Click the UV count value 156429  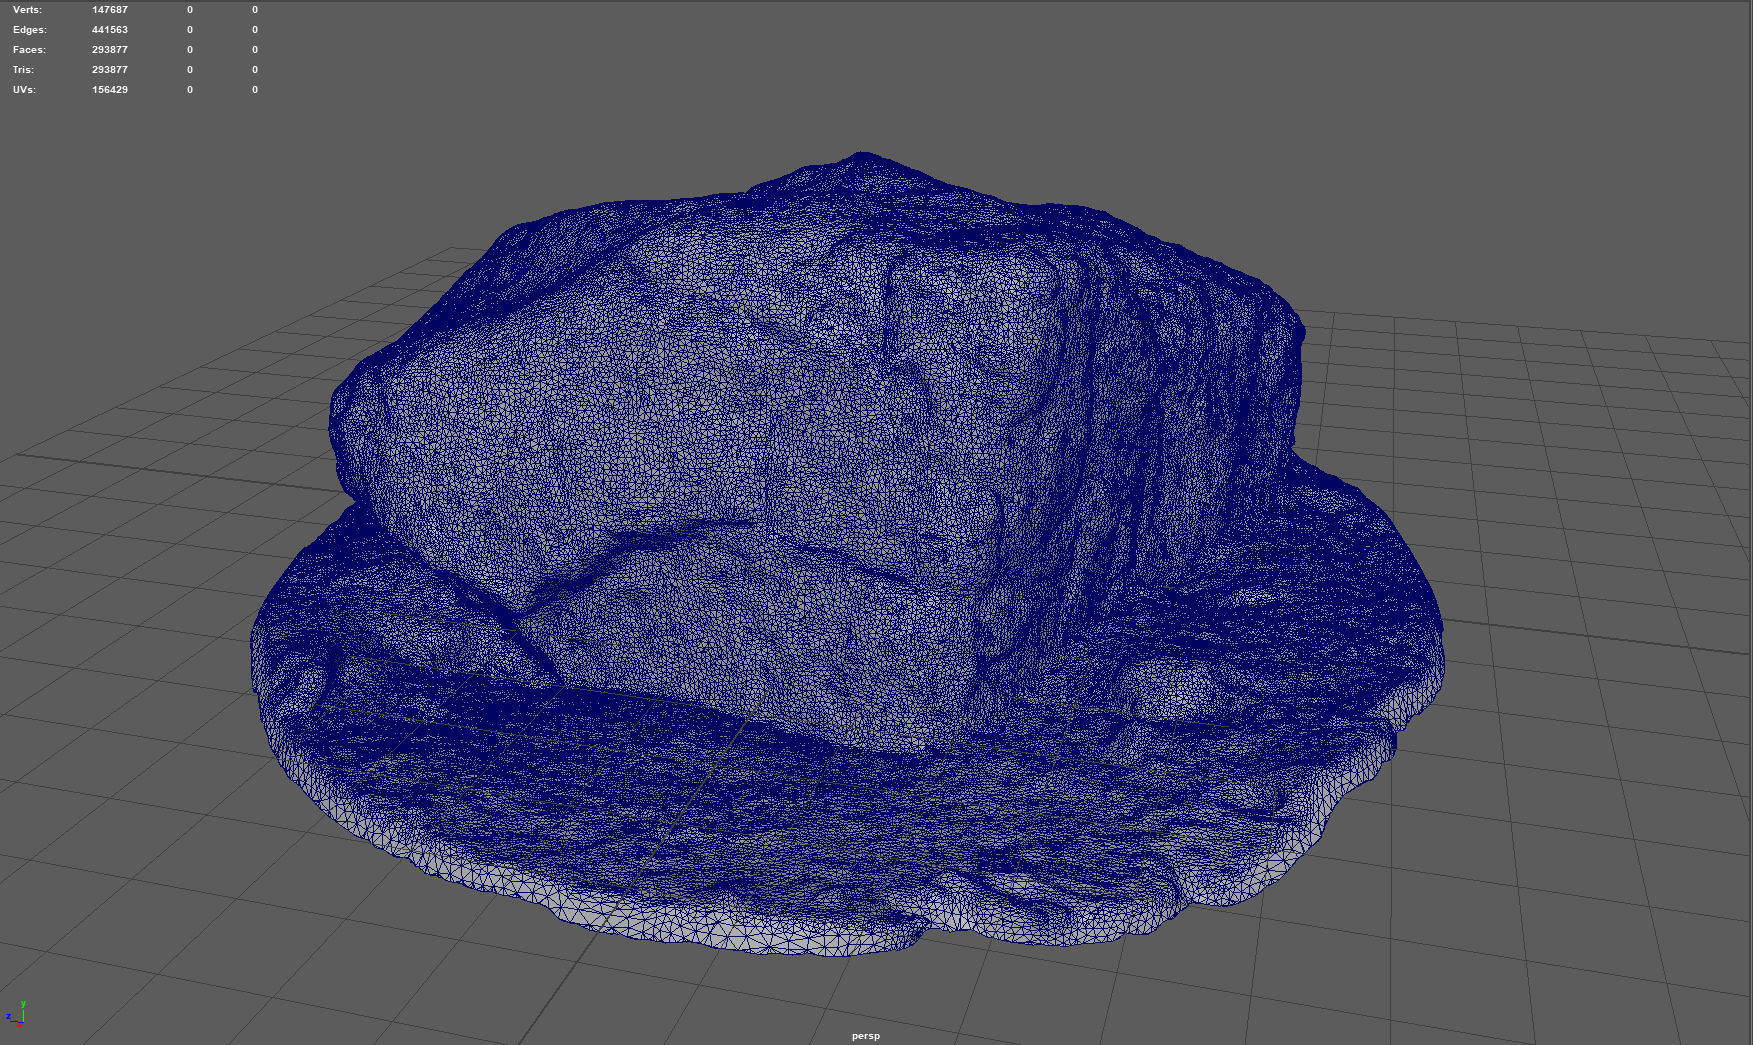tap(110, 90)
